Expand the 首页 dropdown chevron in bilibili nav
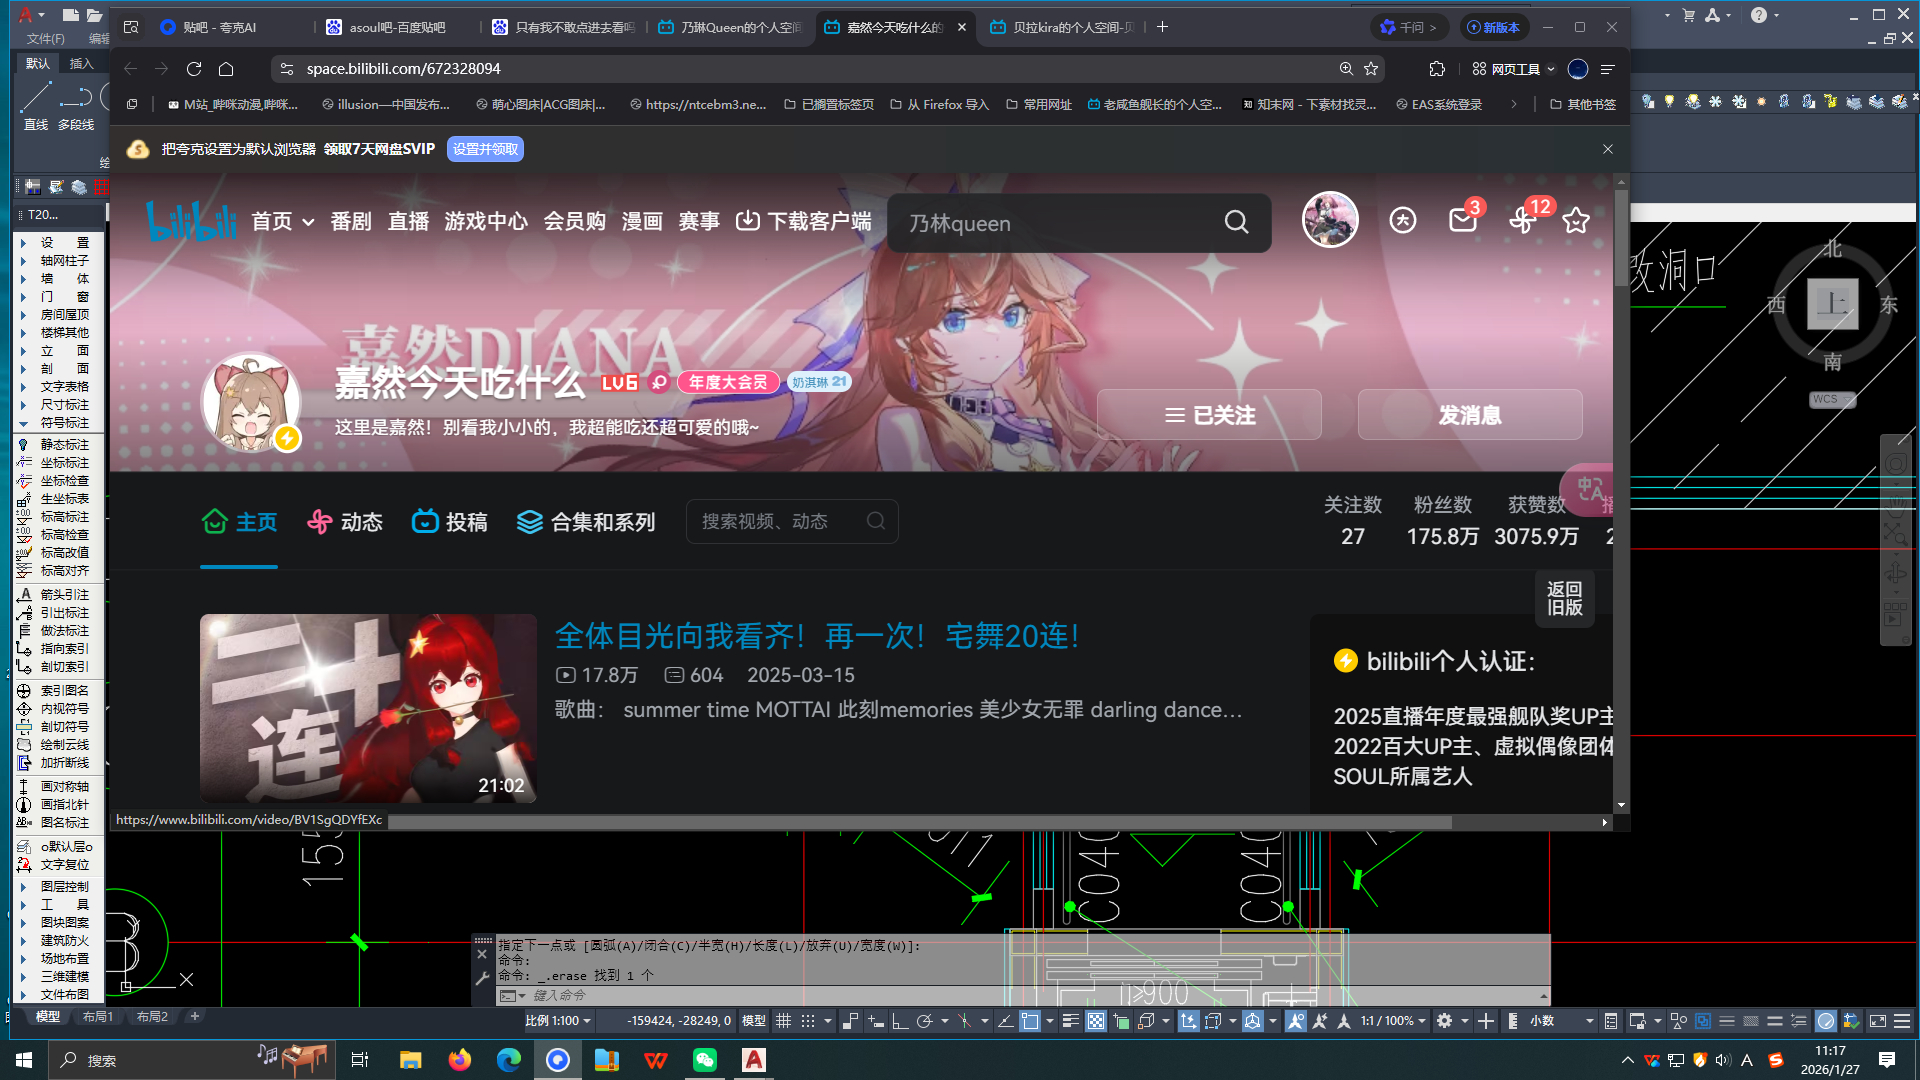The width and height of the screenshot is (1920, 1080). click(x=308, y=222)
